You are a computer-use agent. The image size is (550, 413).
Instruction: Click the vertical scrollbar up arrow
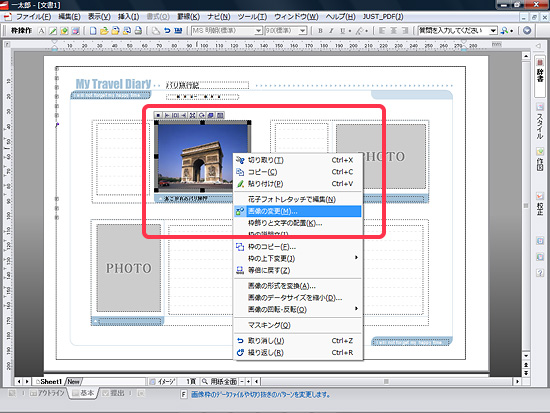[526, 56]
